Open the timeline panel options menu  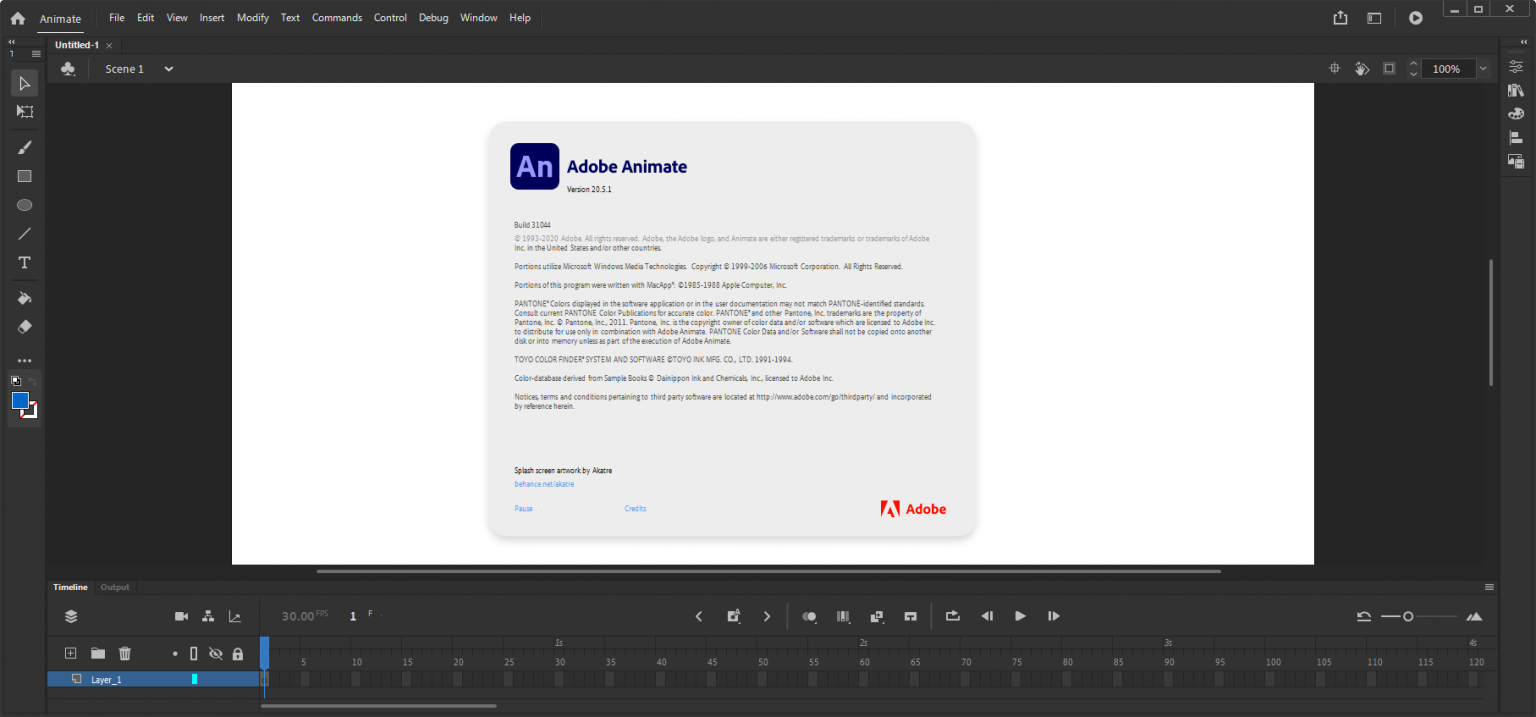point(1489,587)
